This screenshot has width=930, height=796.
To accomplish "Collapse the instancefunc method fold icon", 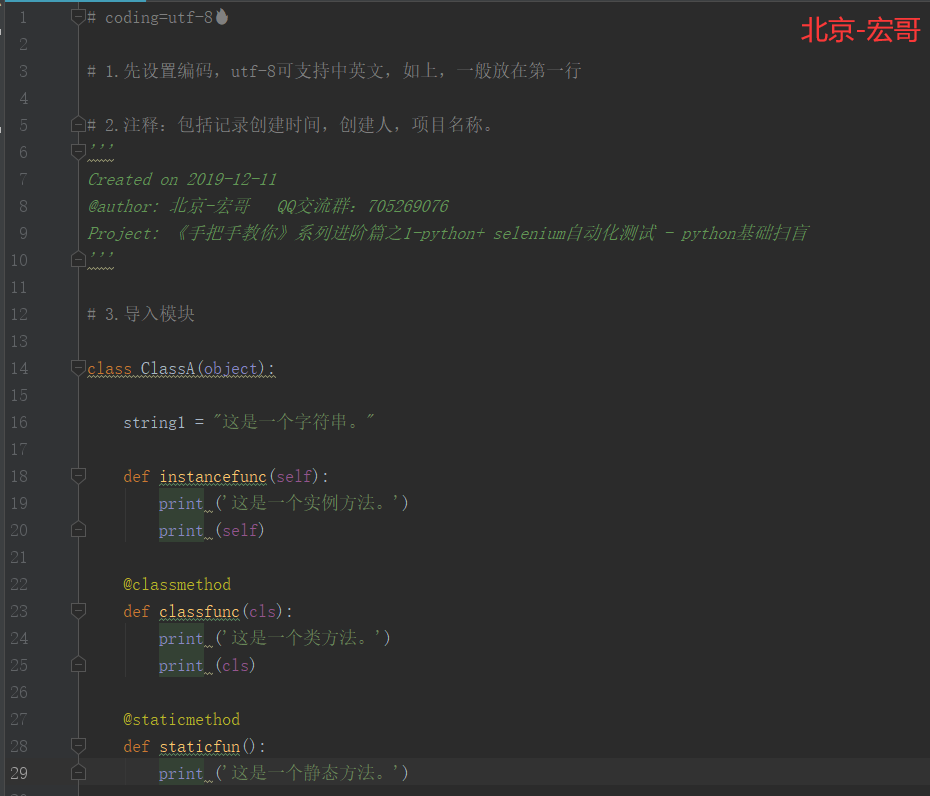I will [x=78, y=476].
